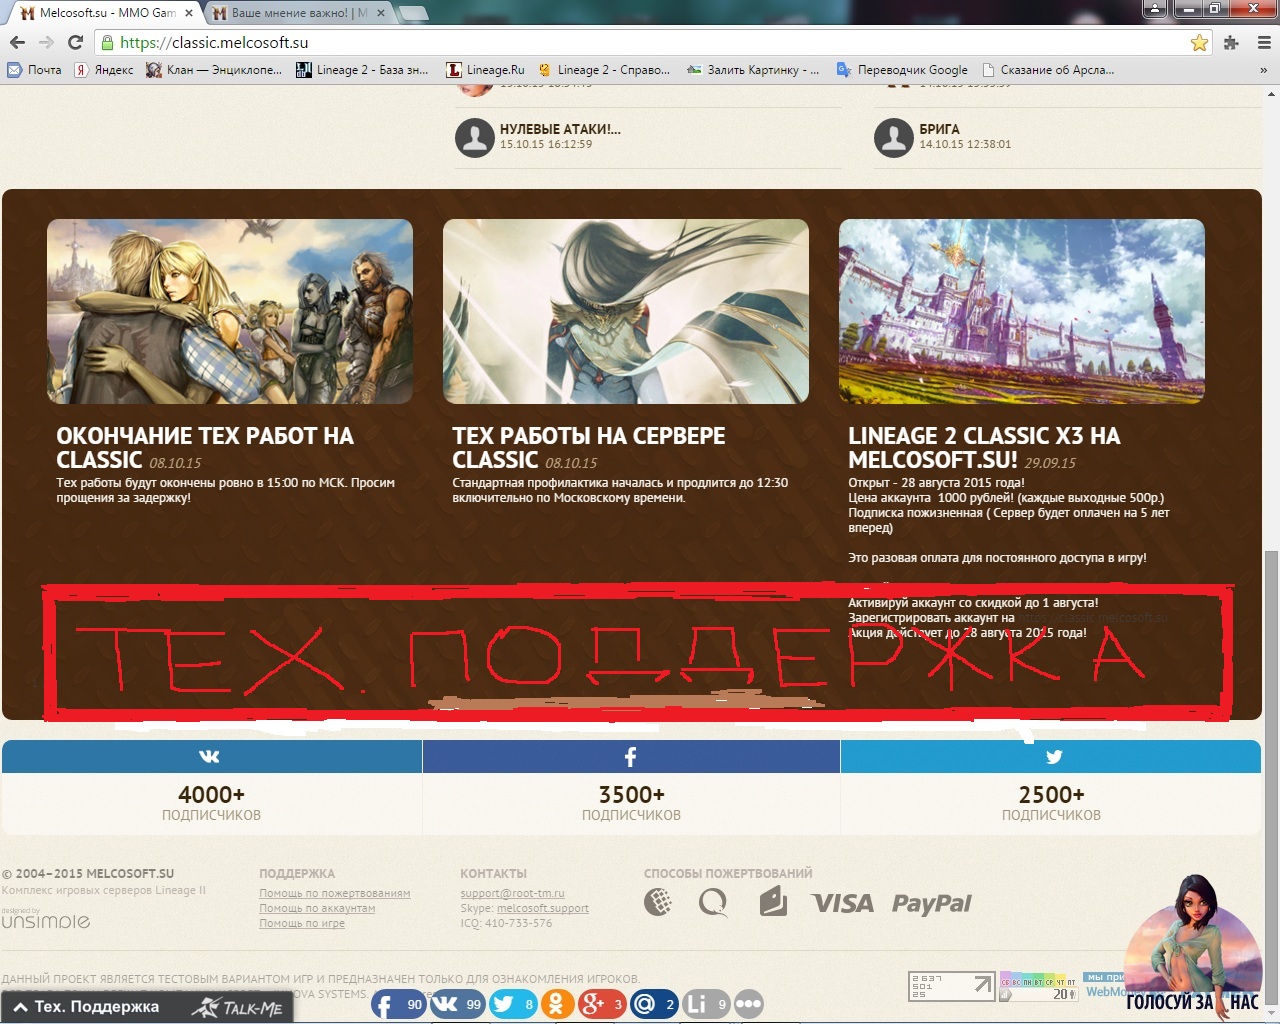Click the VK subscribers banner button
The height and width of the screenshot is (1024, 1280).
(x=211, y=756)
